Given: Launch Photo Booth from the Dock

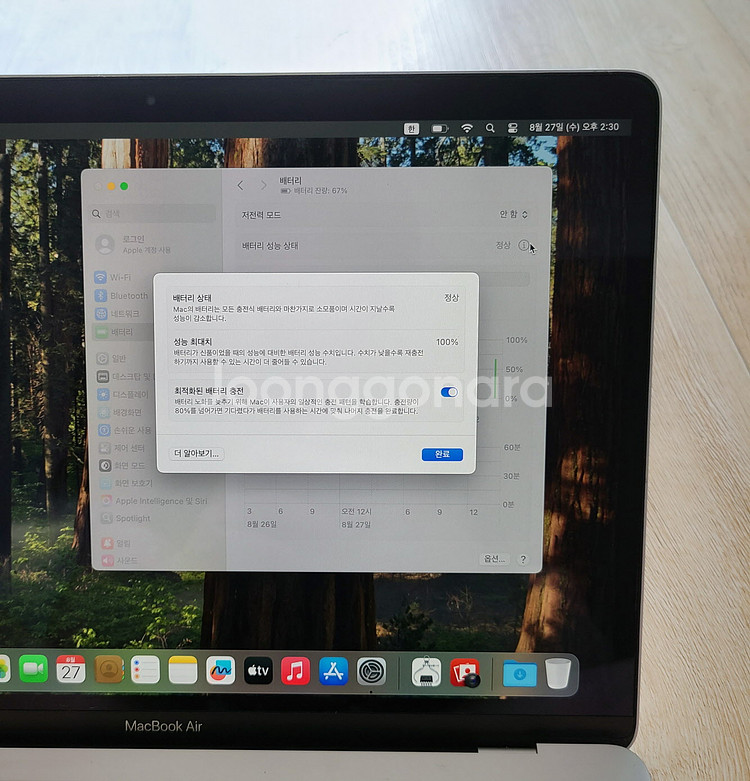Looking at the screenshot, I should 465,672.
